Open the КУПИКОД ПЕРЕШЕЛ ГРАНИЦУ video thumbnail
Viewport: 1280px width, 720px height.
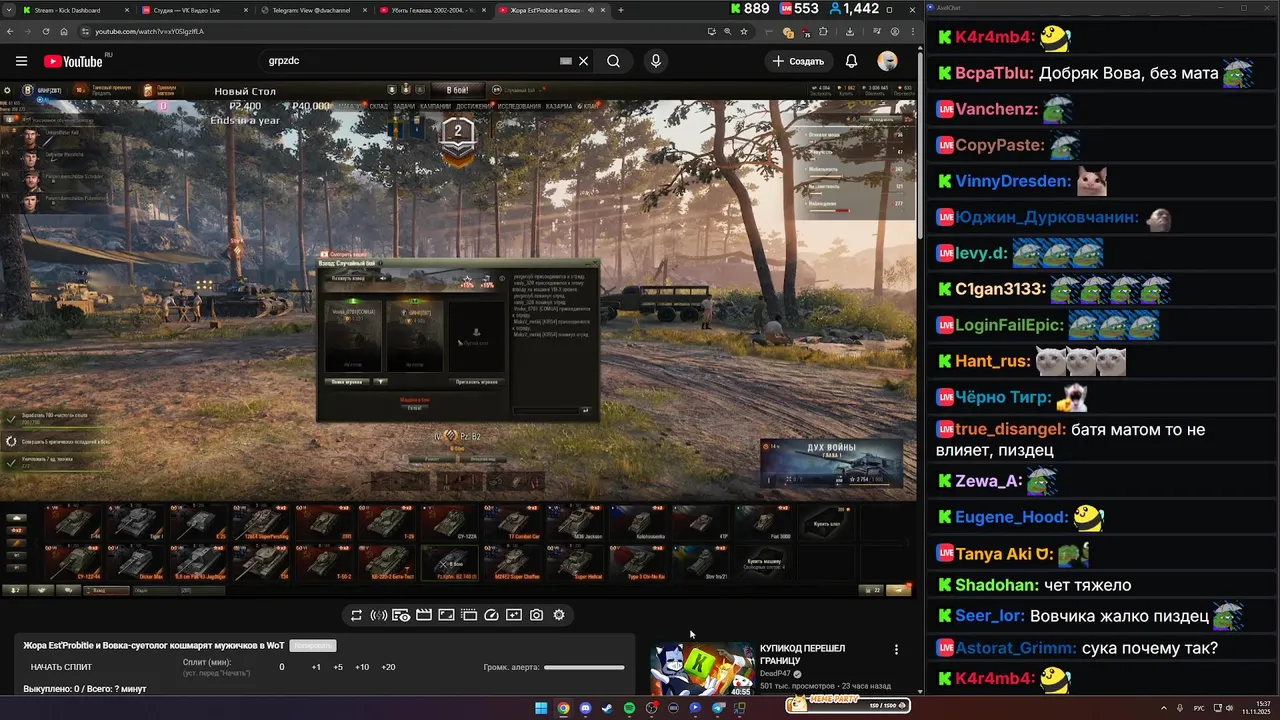point(702,669)
